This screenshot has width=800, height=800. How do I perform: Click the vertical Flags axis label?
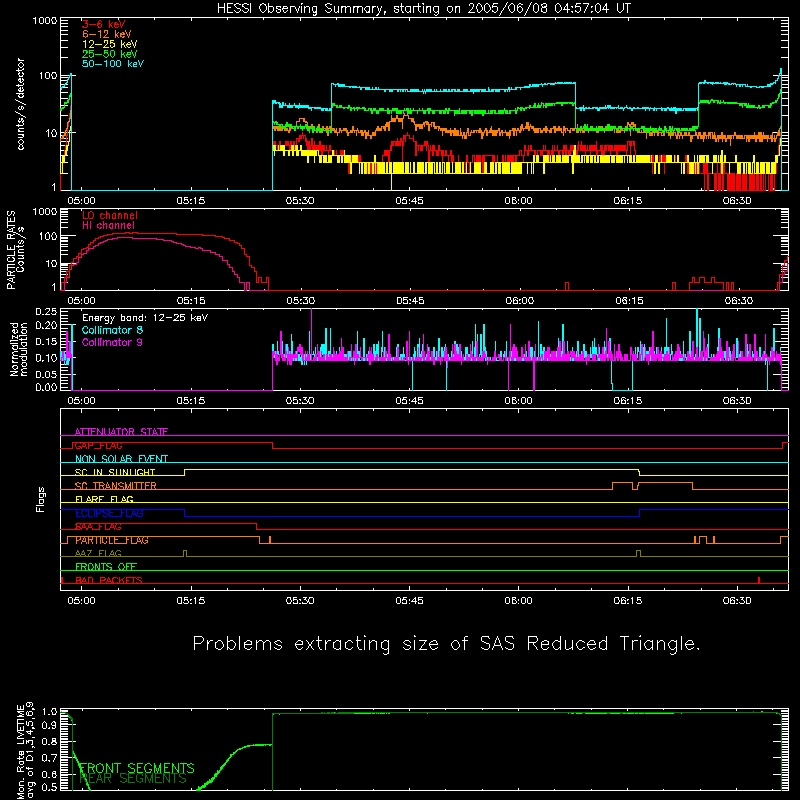point(41,499)
